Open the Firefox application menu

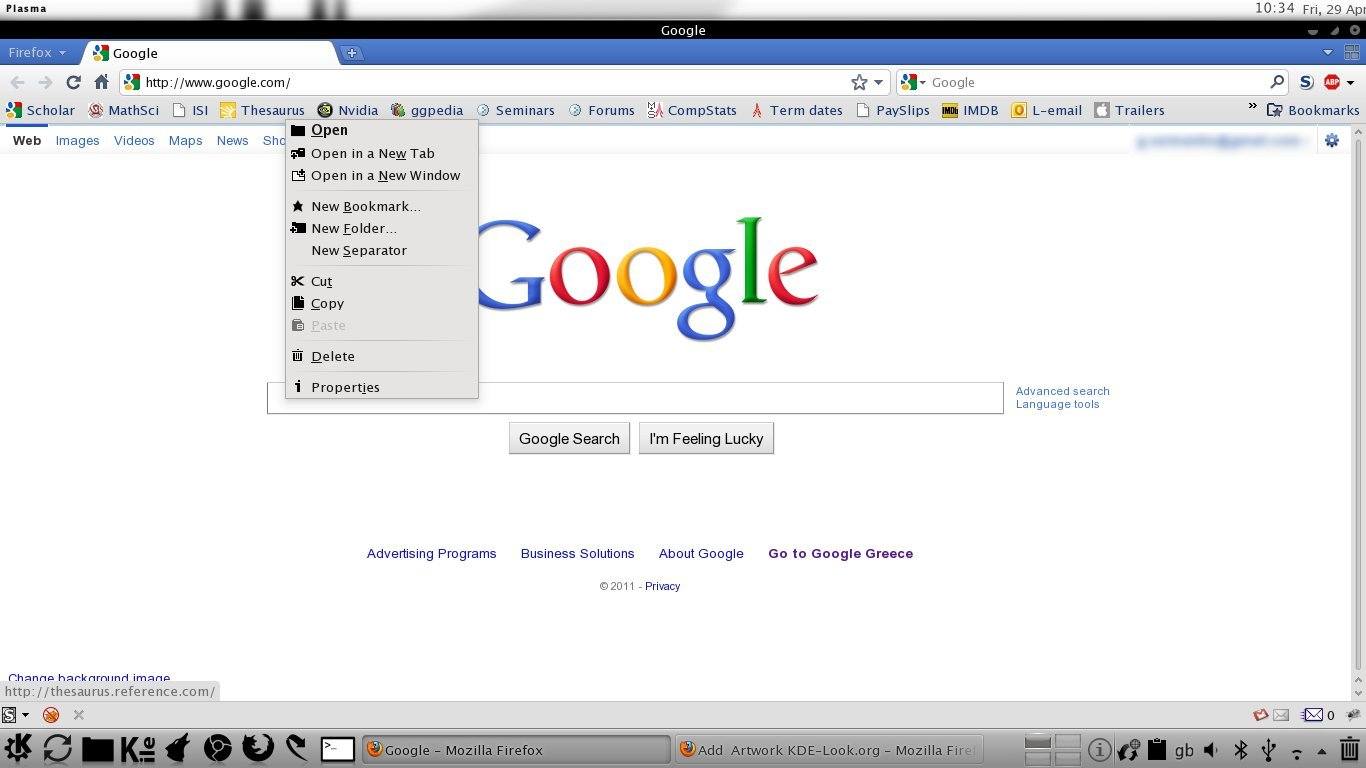coord(37,53)
